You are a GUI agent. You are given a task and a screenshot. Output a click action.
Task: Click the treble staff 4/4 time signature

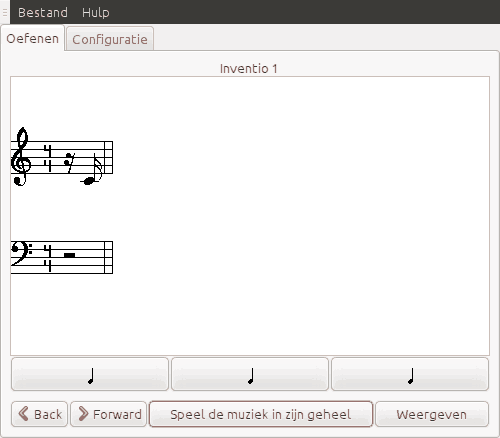pyautogui.click(x=49, y=158)
